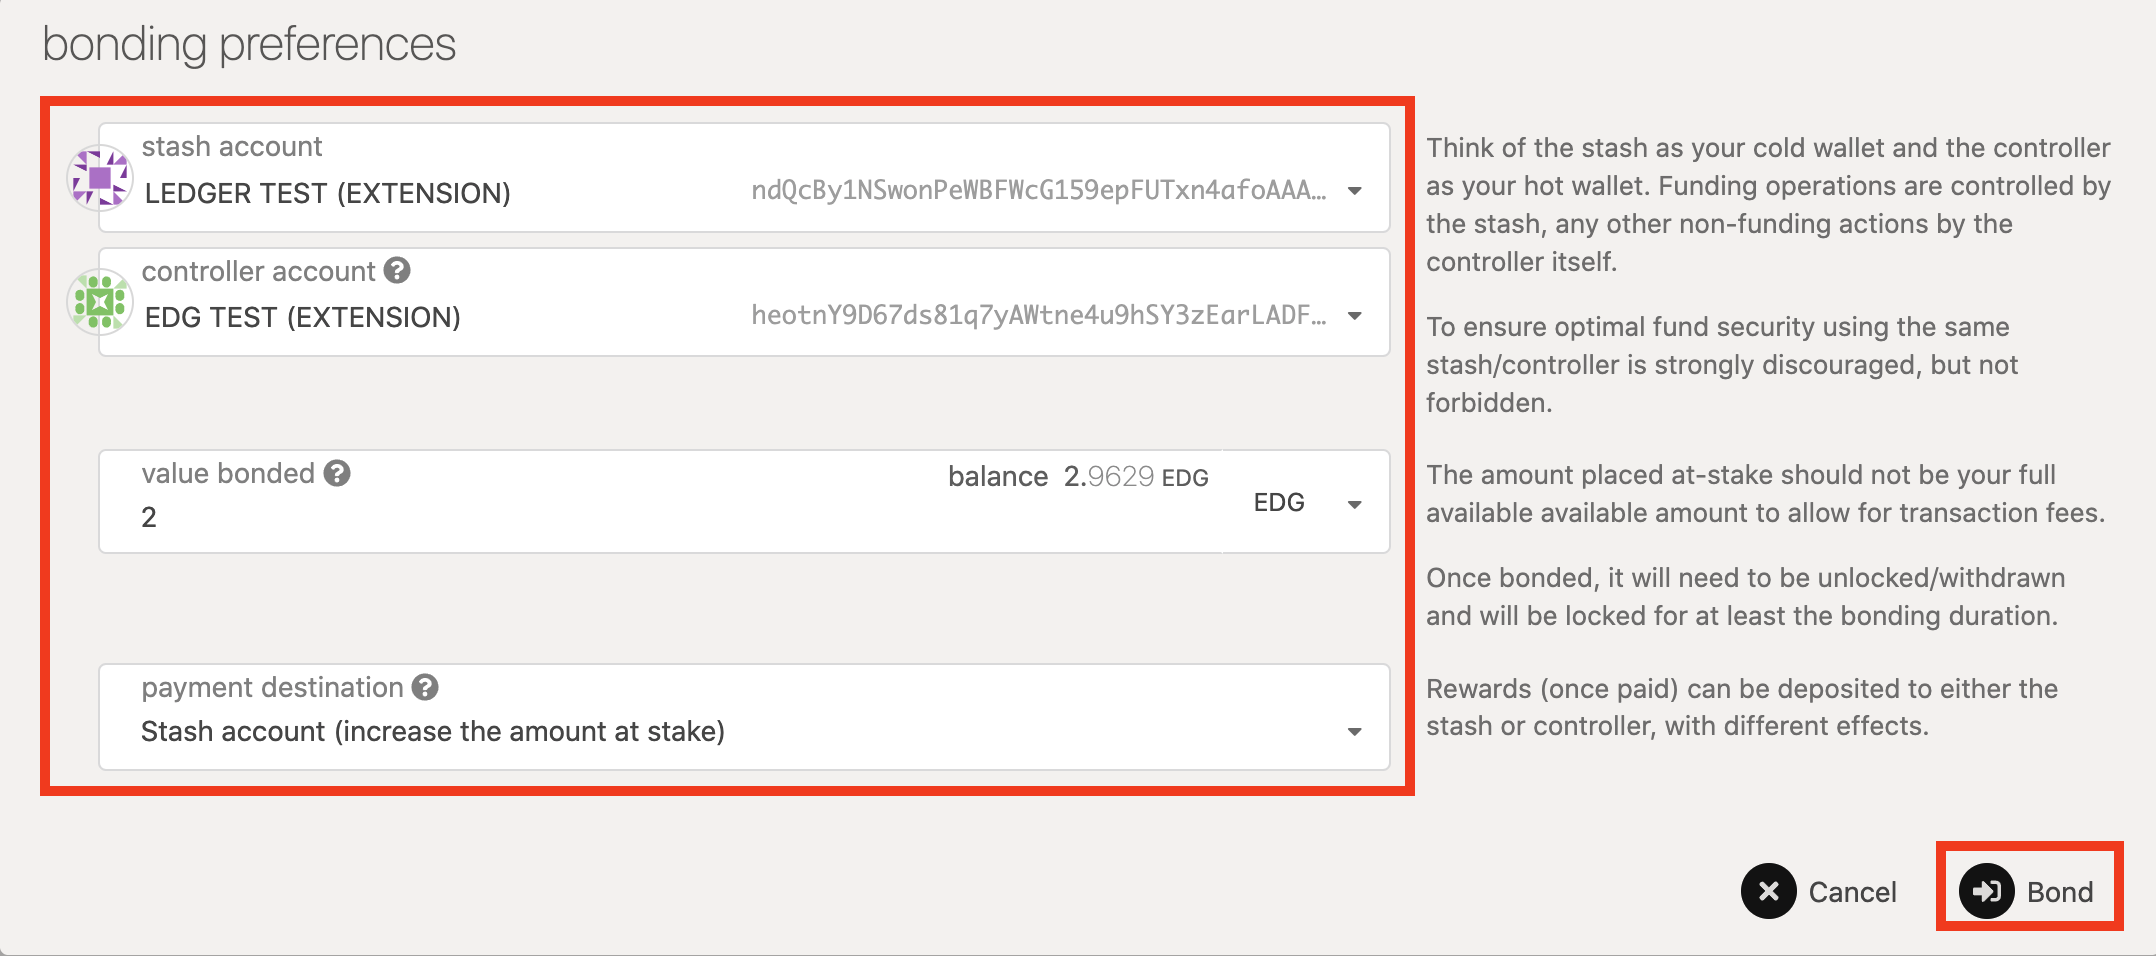
Task: Click the black X circle Cancel icon
Action: (1768, 891)
